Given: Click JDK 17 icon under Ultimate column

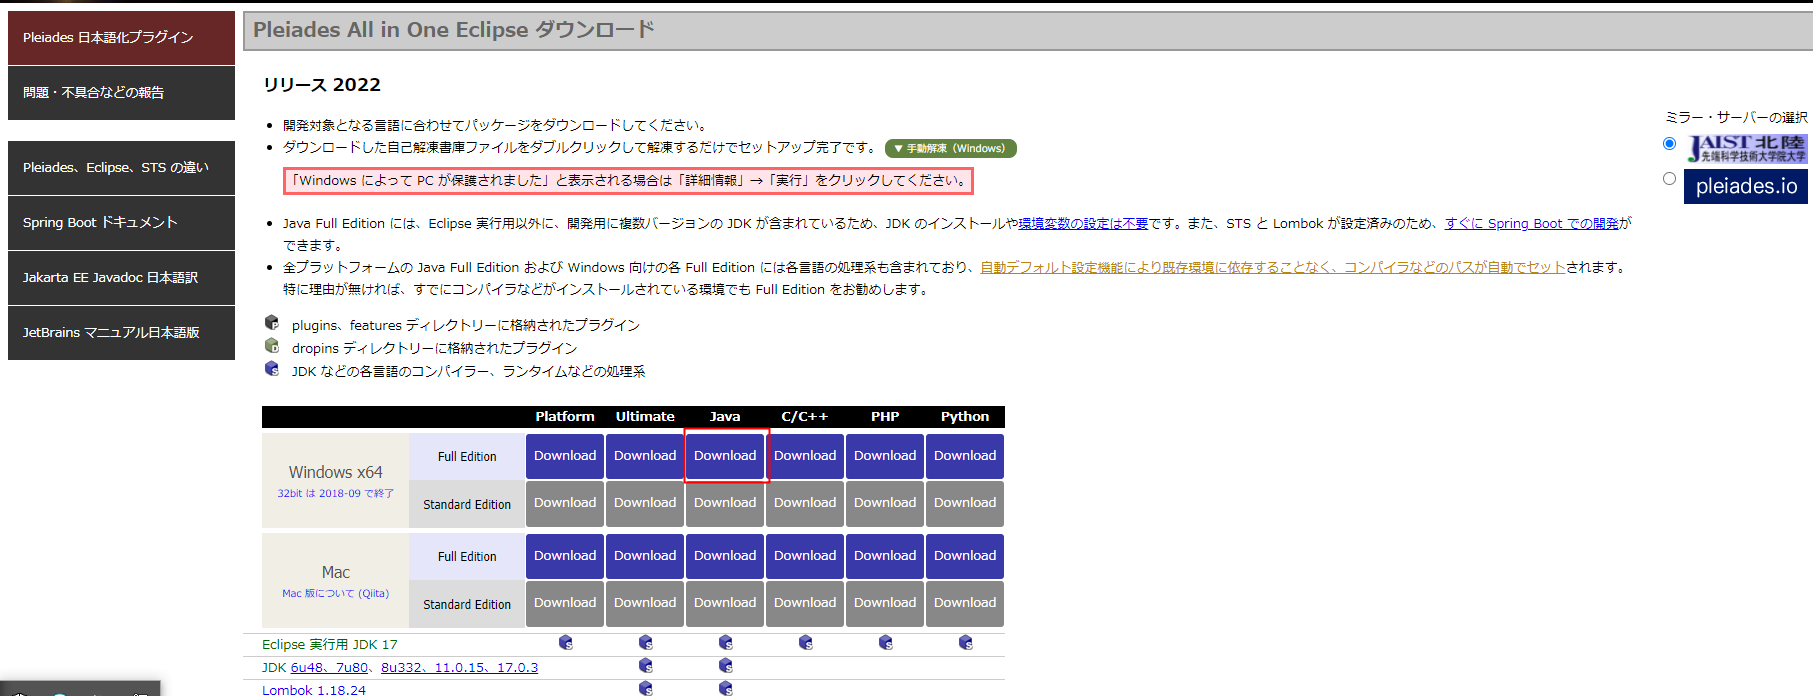Looking at the screenshot, I should [x=646, y=642].
